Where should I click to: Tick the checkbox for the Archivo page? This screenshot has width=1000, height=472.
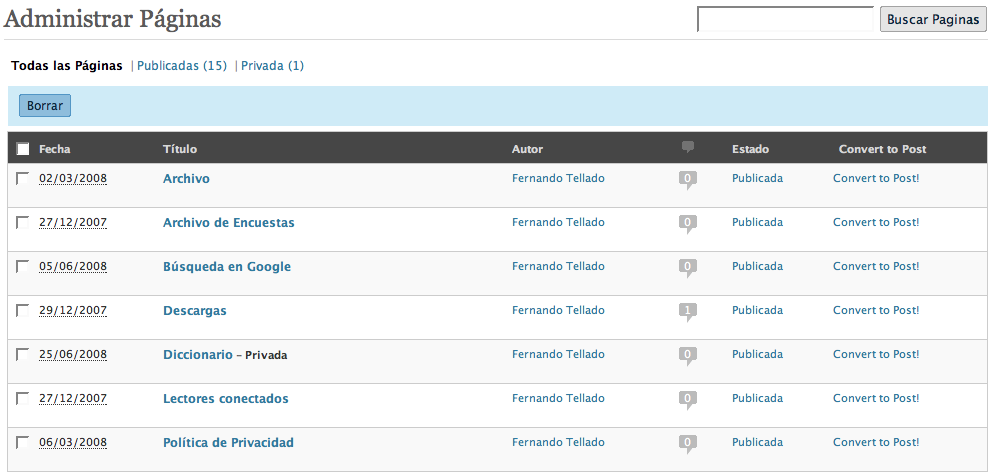click(23, 178)
